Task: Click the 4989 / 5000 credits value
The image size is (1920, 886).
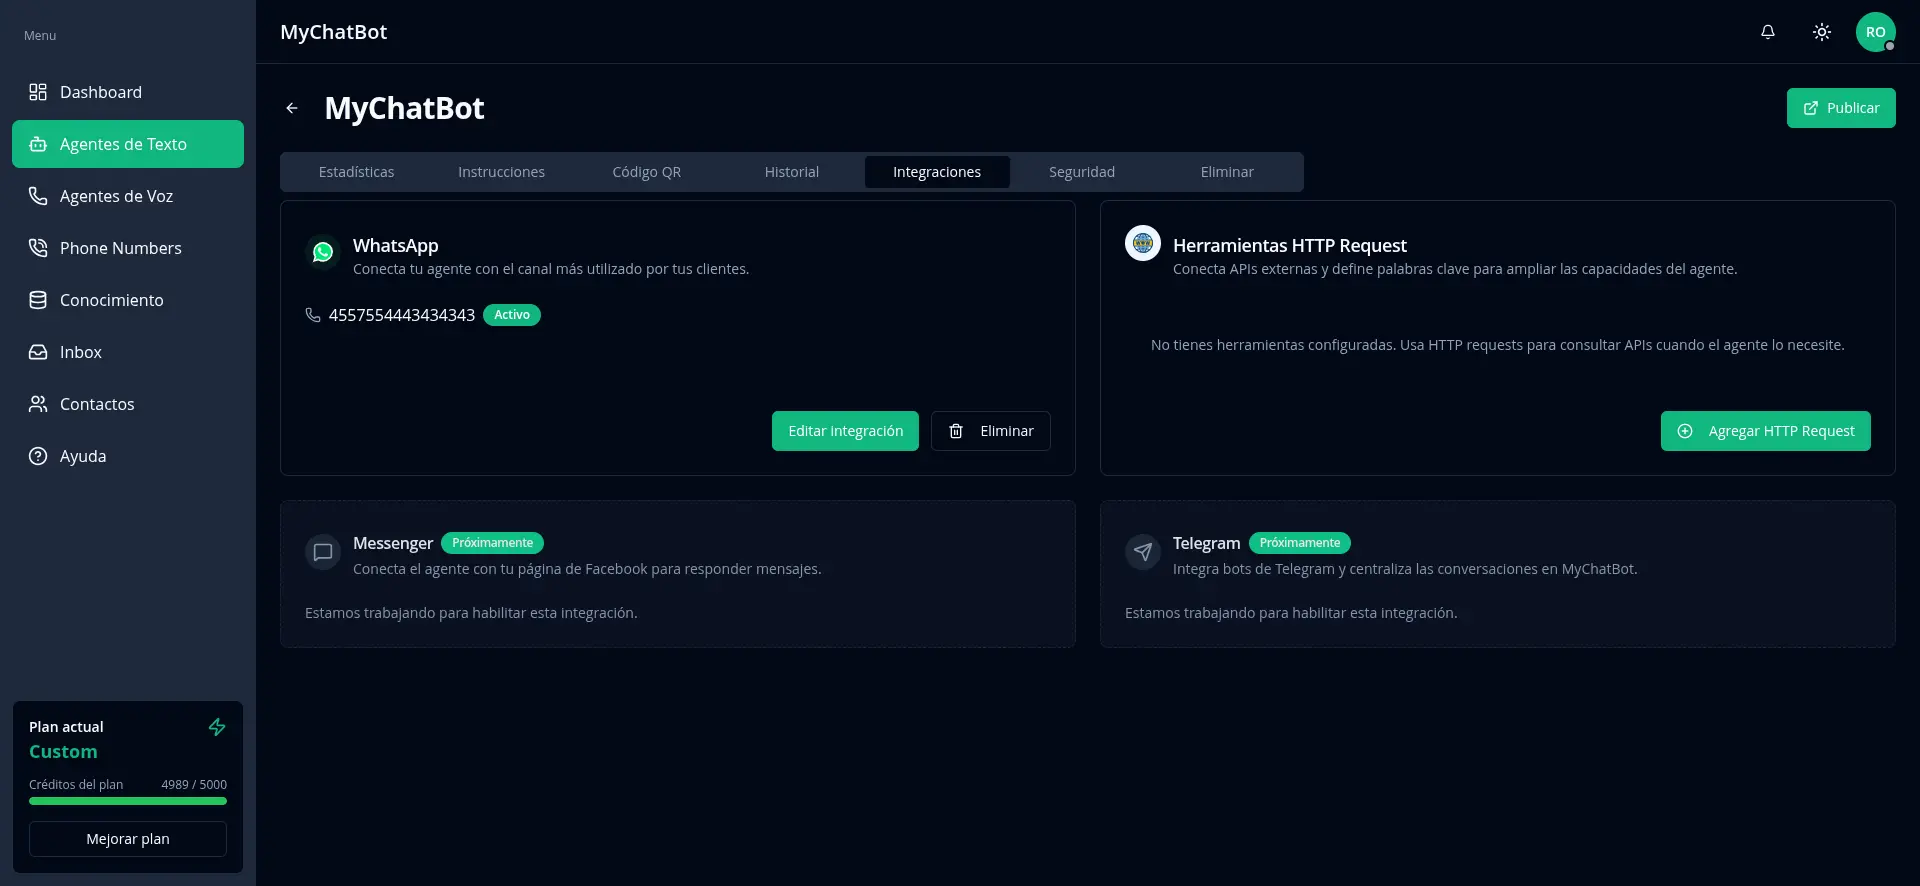Action: pos(194,785)
